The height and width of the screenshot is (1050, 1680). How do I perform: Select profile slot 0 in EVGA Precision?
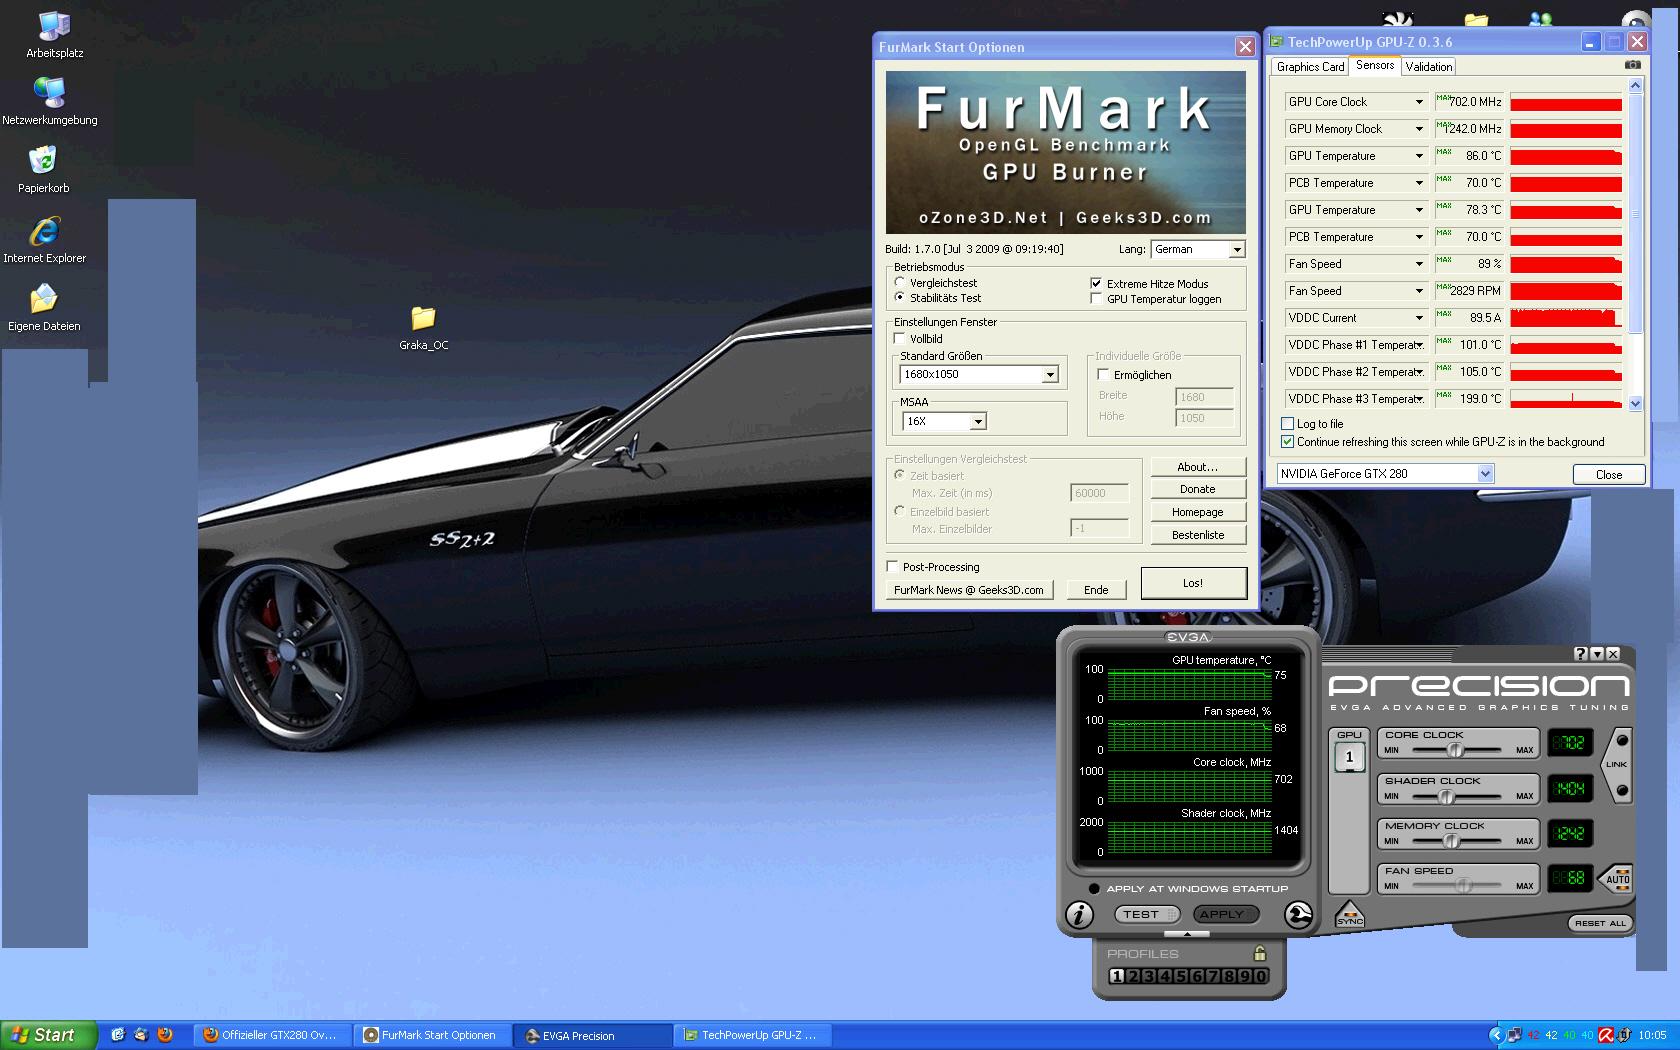(x=1261, y=976)
